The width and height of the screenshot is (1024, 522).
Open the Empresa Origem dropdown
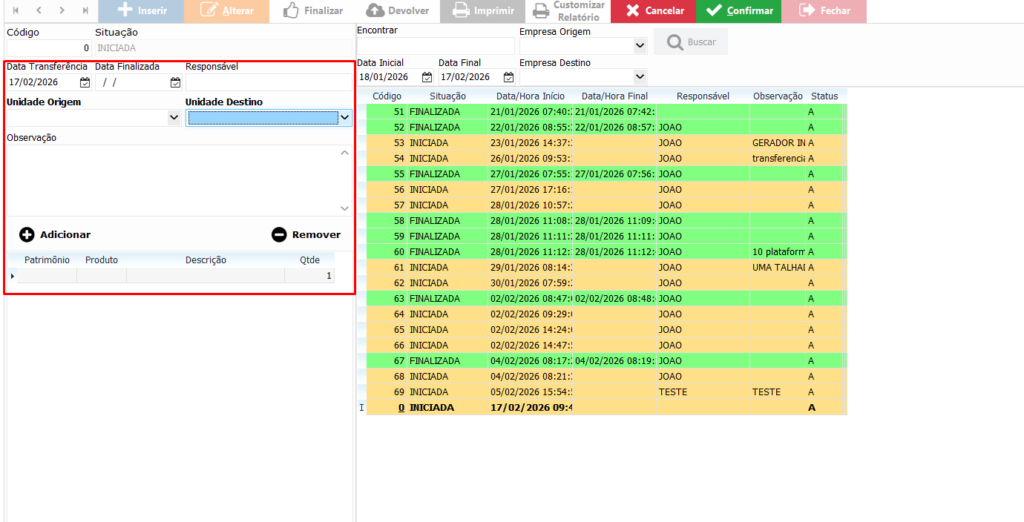[x=640, y=46]
